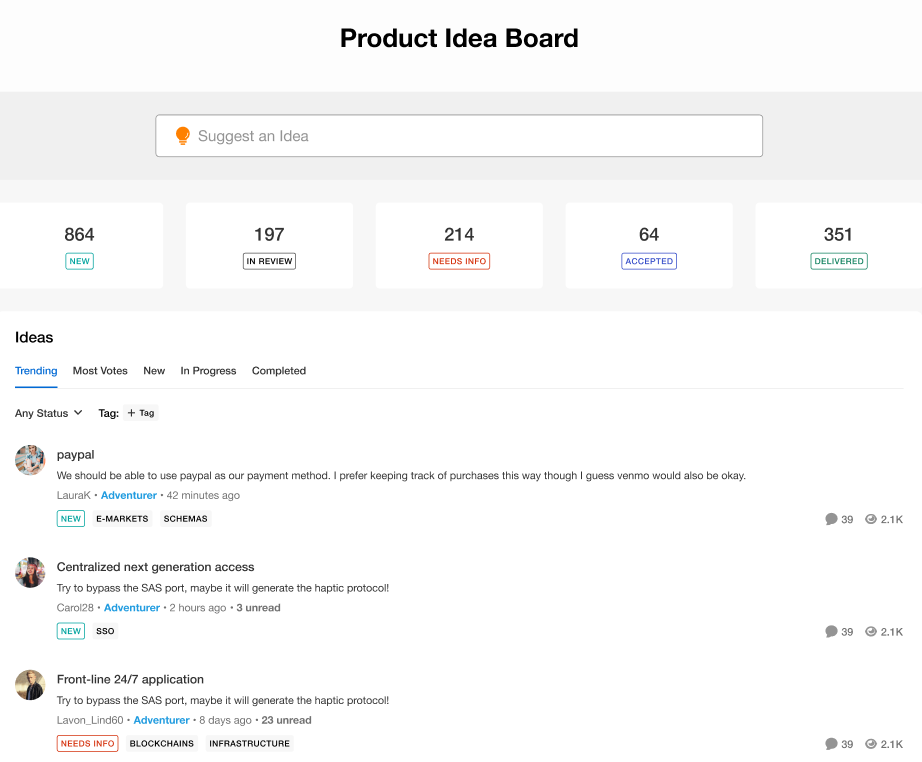Open LauraK's avatar on the paypal idea
The width and height of the screenshot is (922, 762).
30,460
